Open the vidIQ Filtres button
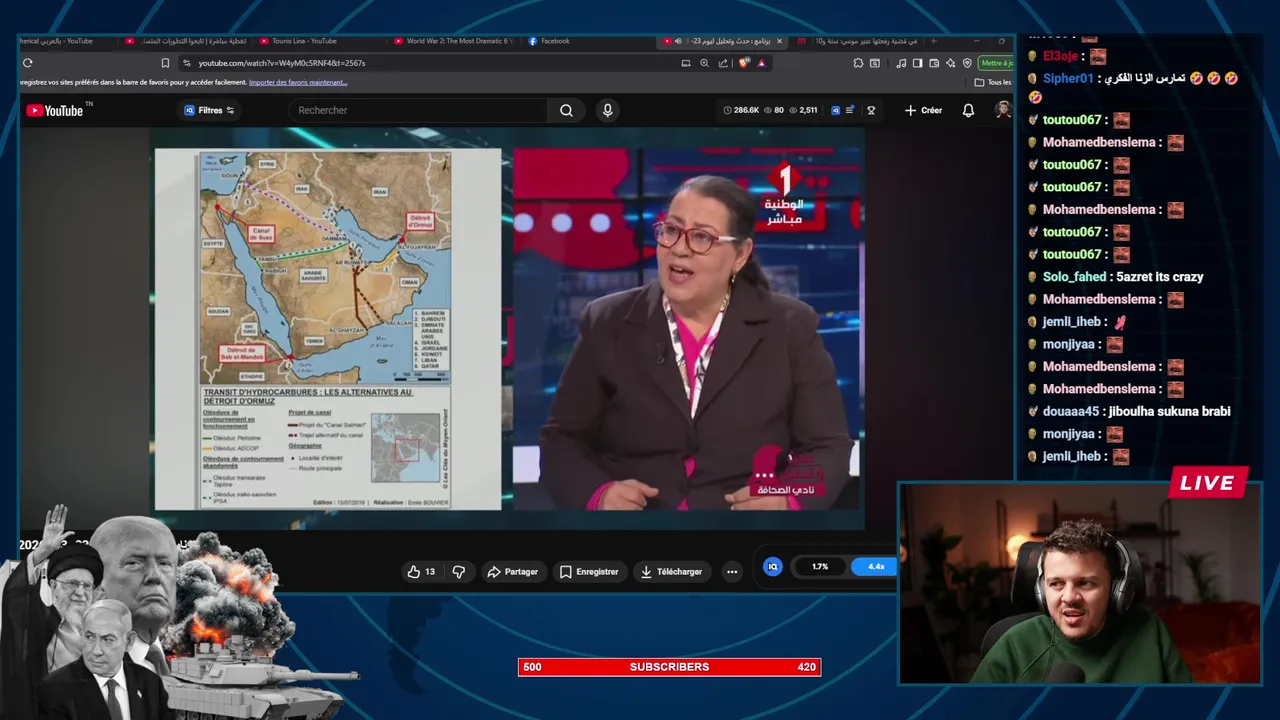Screen dimensions: 1280x720 [209, 110]
